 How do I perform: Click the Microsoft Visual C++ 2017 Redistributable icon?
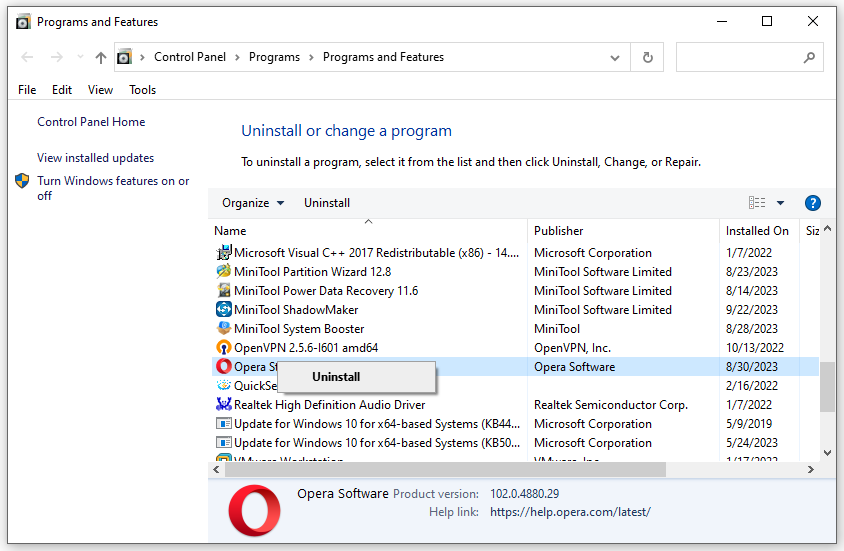(x=223, y=252)
